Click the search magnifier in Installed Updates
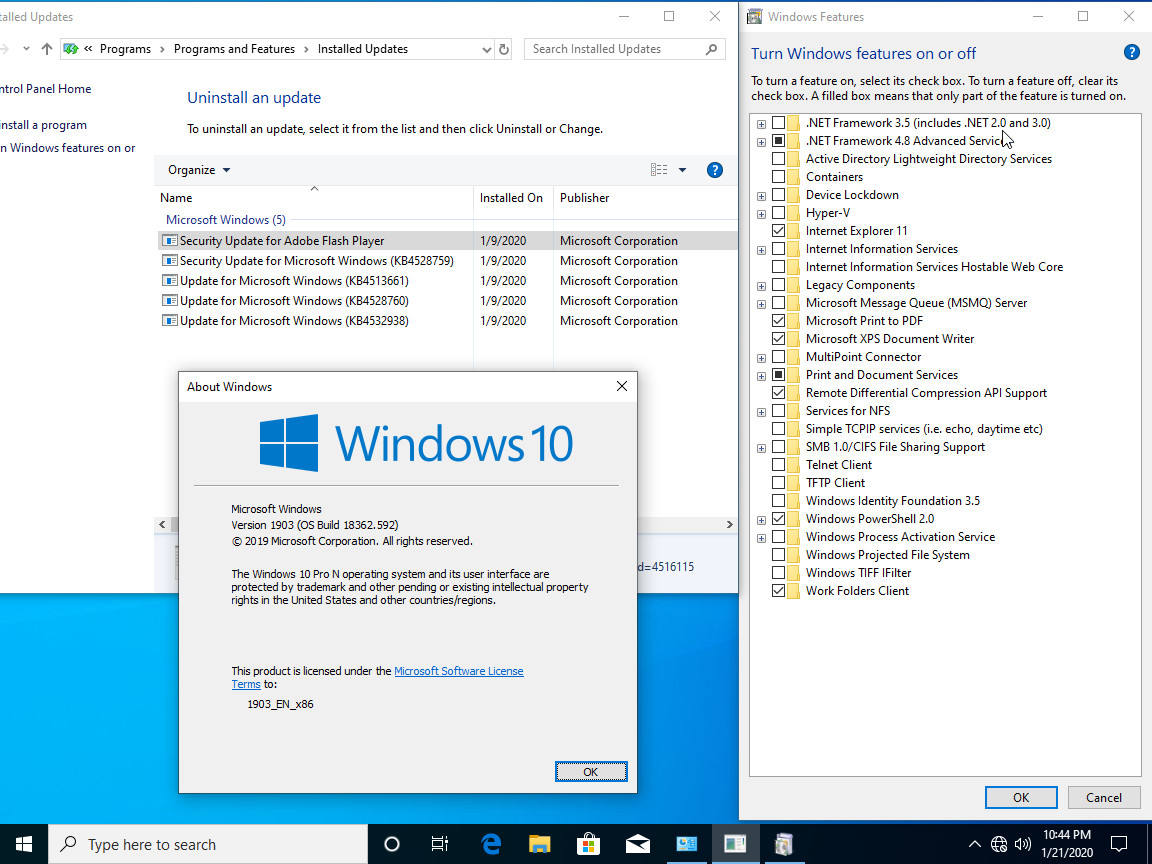This screenshot has height=864, width=1152. pyautogui.click(x=710, y=49)
